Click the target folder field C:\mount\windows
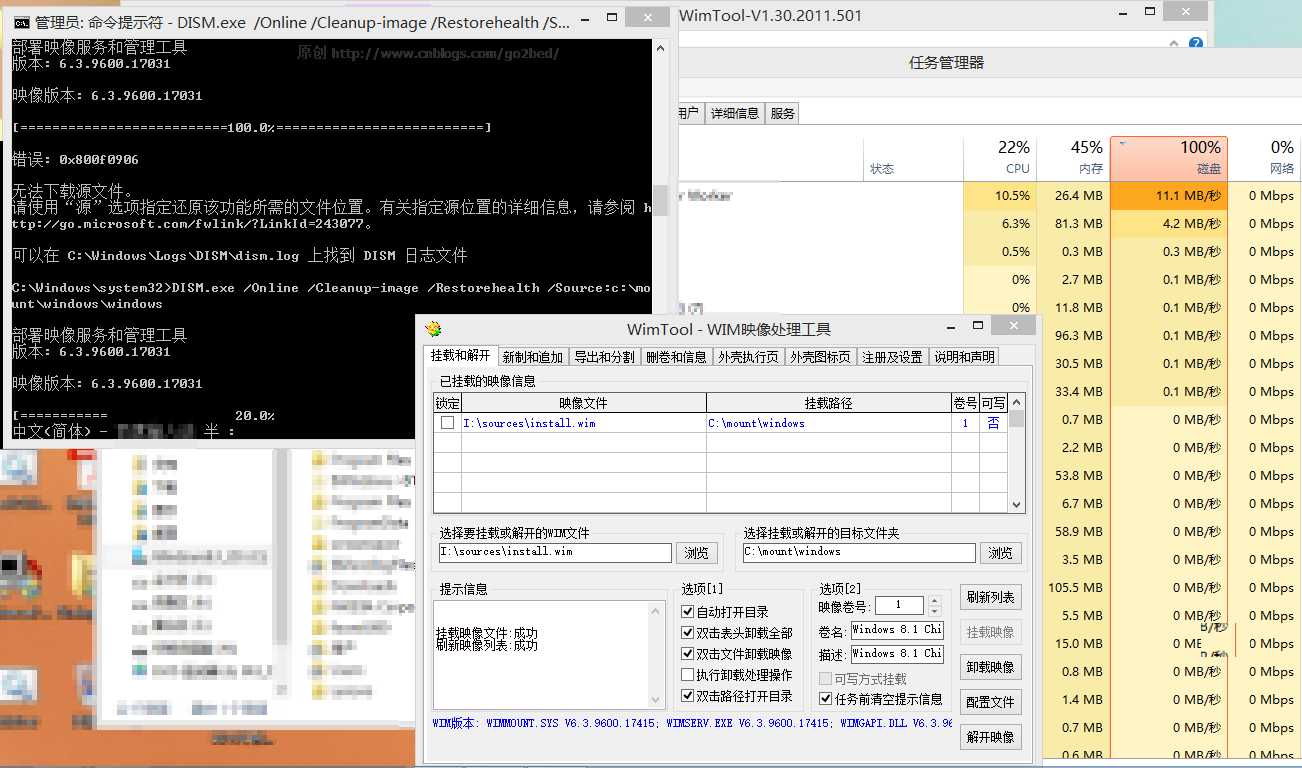1302x768 pixels. pos(859,552)
